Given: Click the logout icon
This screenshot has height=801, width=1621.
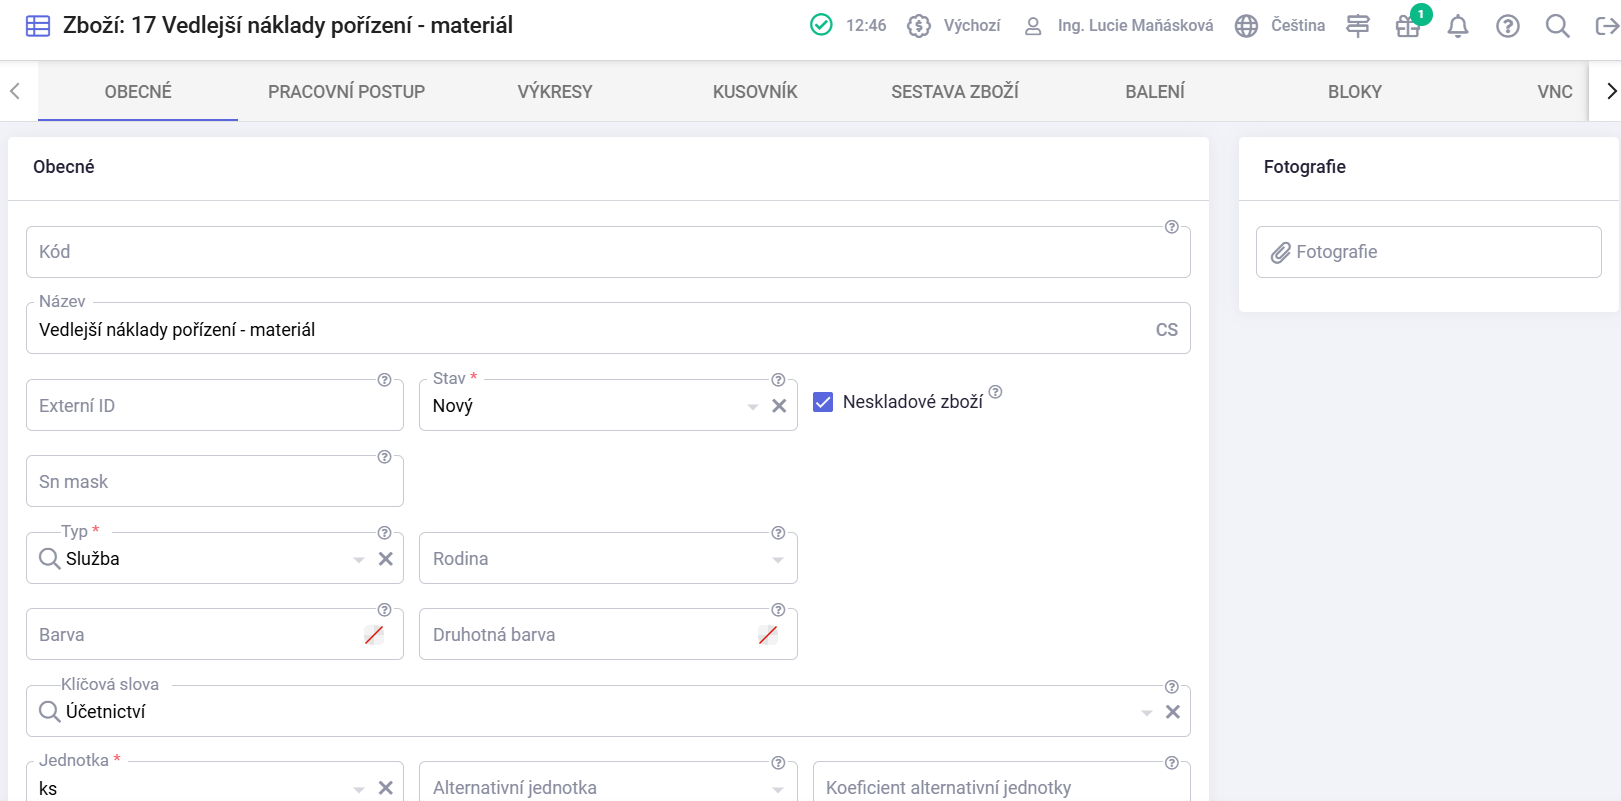Looking at the screenshot, I should click(1606, 26).
